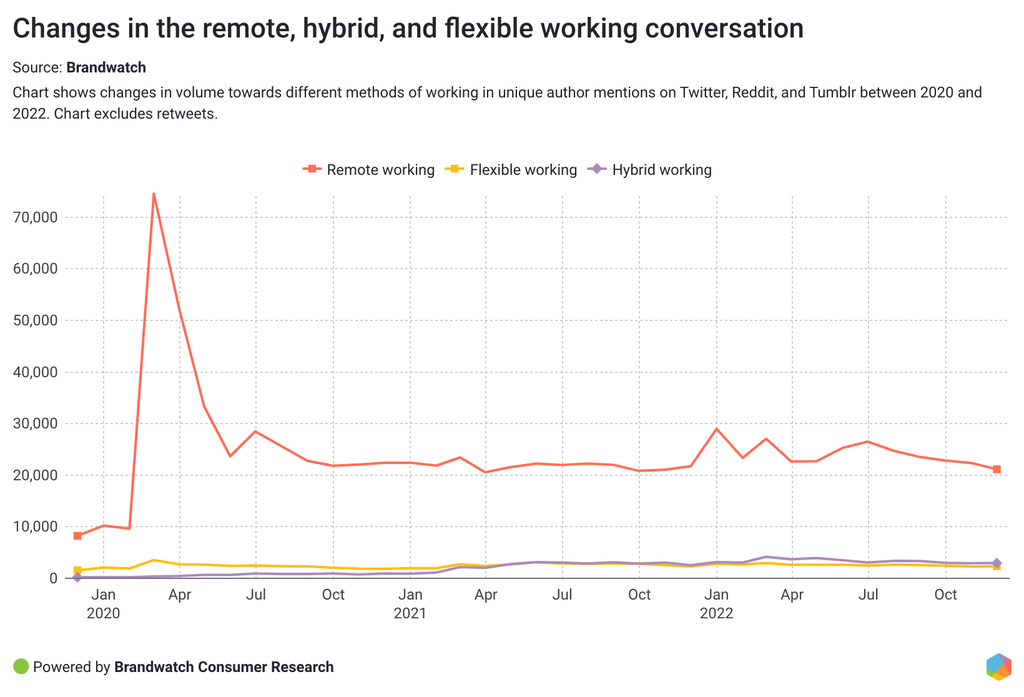Click the Brandwatch hexagon logo in bottom corner
This screenshot has height=697, width=1024.
pyautogui.click(x=998, y=667)
